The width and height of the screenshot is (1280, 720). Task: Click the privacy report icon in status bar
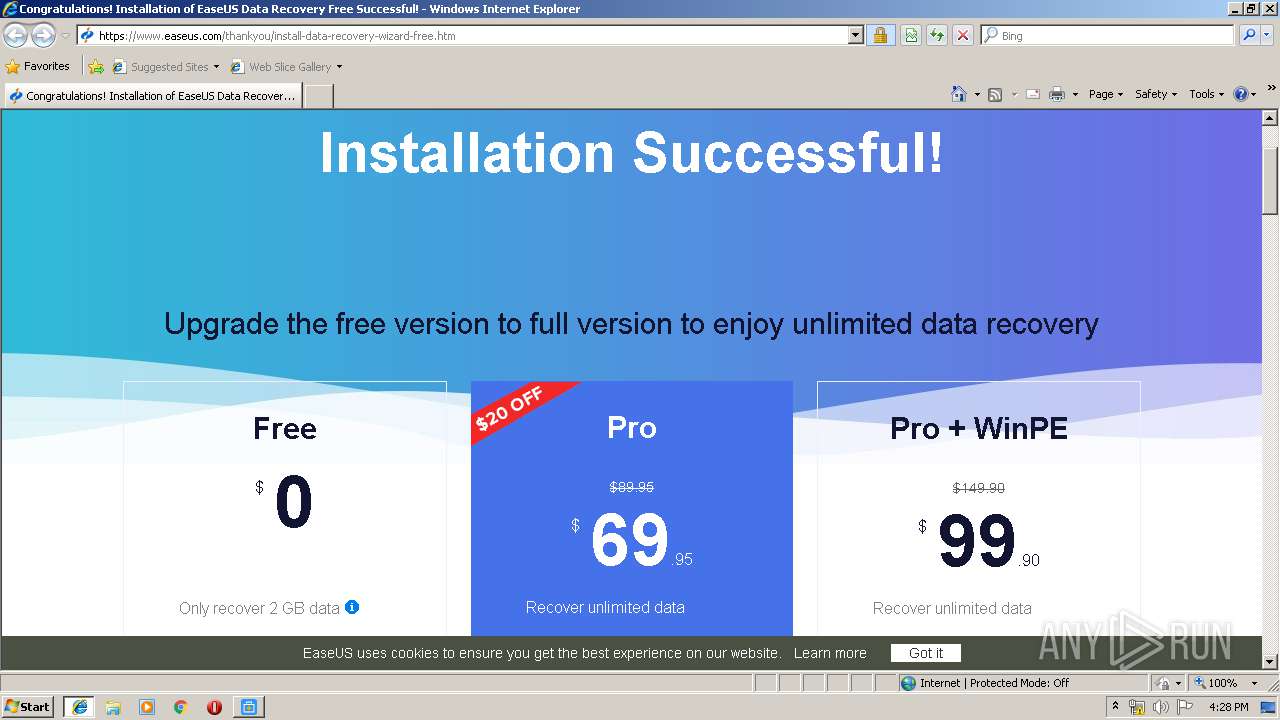click(1164, 683)
